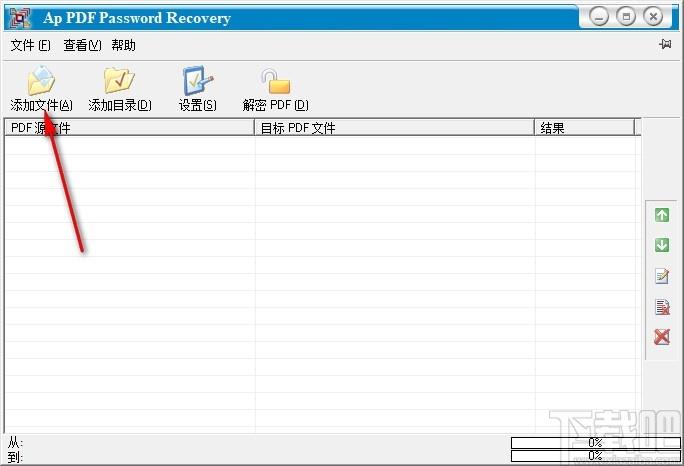Click the lower 0% progress bar
The height and width of the screenshot is (466, 684).
point(595,456)
